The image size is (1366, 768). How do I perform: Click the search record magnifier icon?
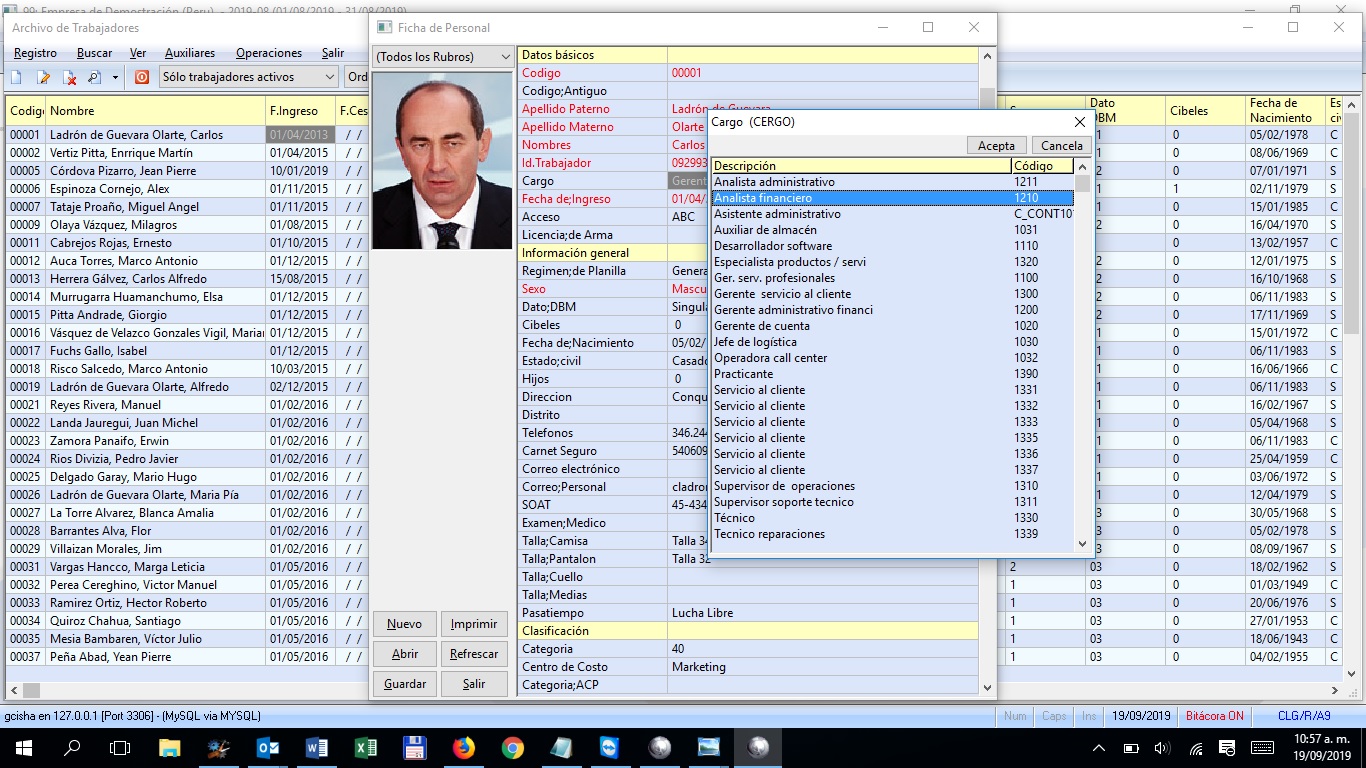pos(95,77)
